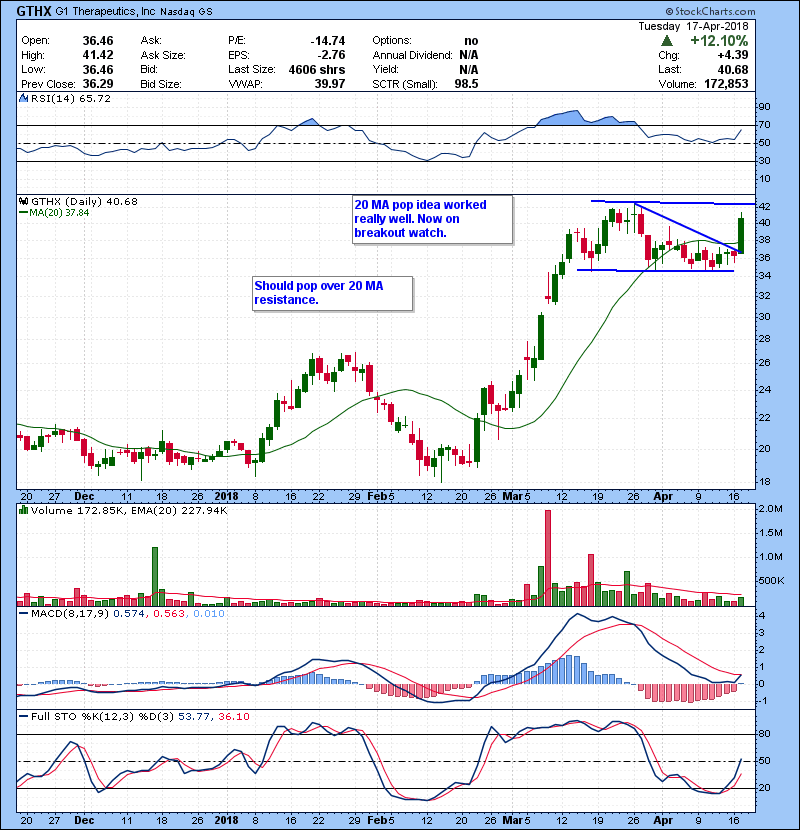Click the 'Should pop over 20 MA resistance' note
Image resolution: width=800 pixels, height=830 pixels.
(332, 293)
